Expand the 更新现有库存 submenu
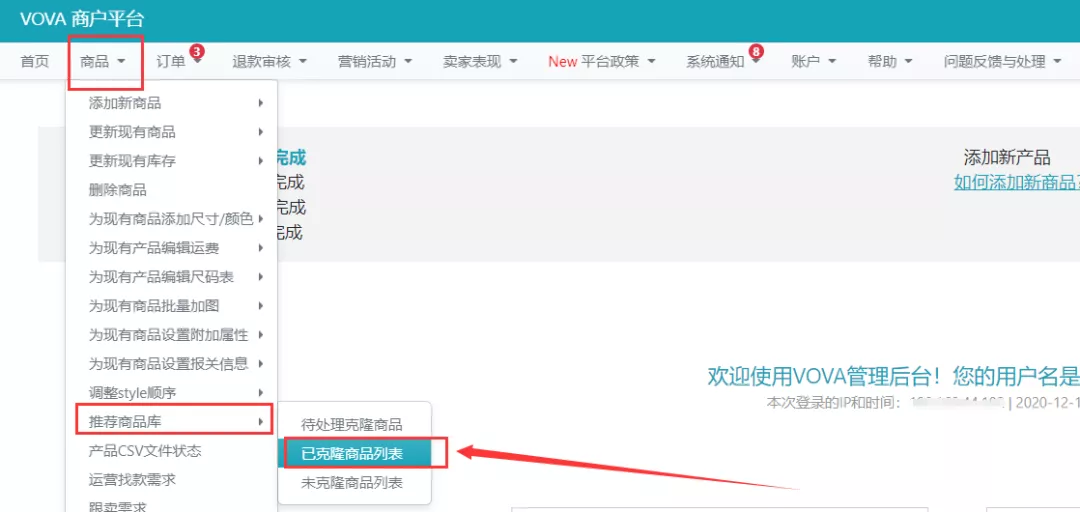Image resolution: width=1080 pixels, height=512 pixels. (172, 161)
